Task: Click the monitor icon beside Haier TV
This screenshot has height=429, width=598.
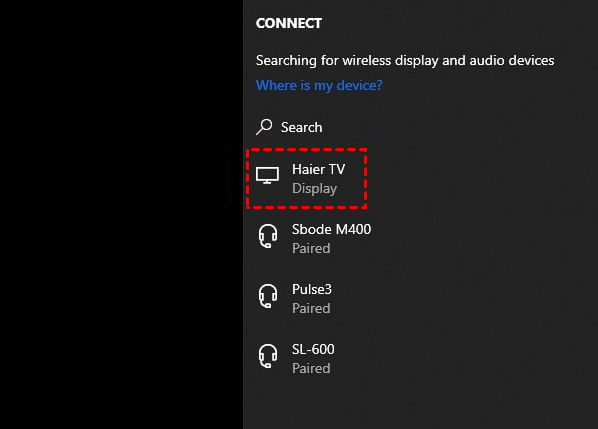Action: coord(267,176)
